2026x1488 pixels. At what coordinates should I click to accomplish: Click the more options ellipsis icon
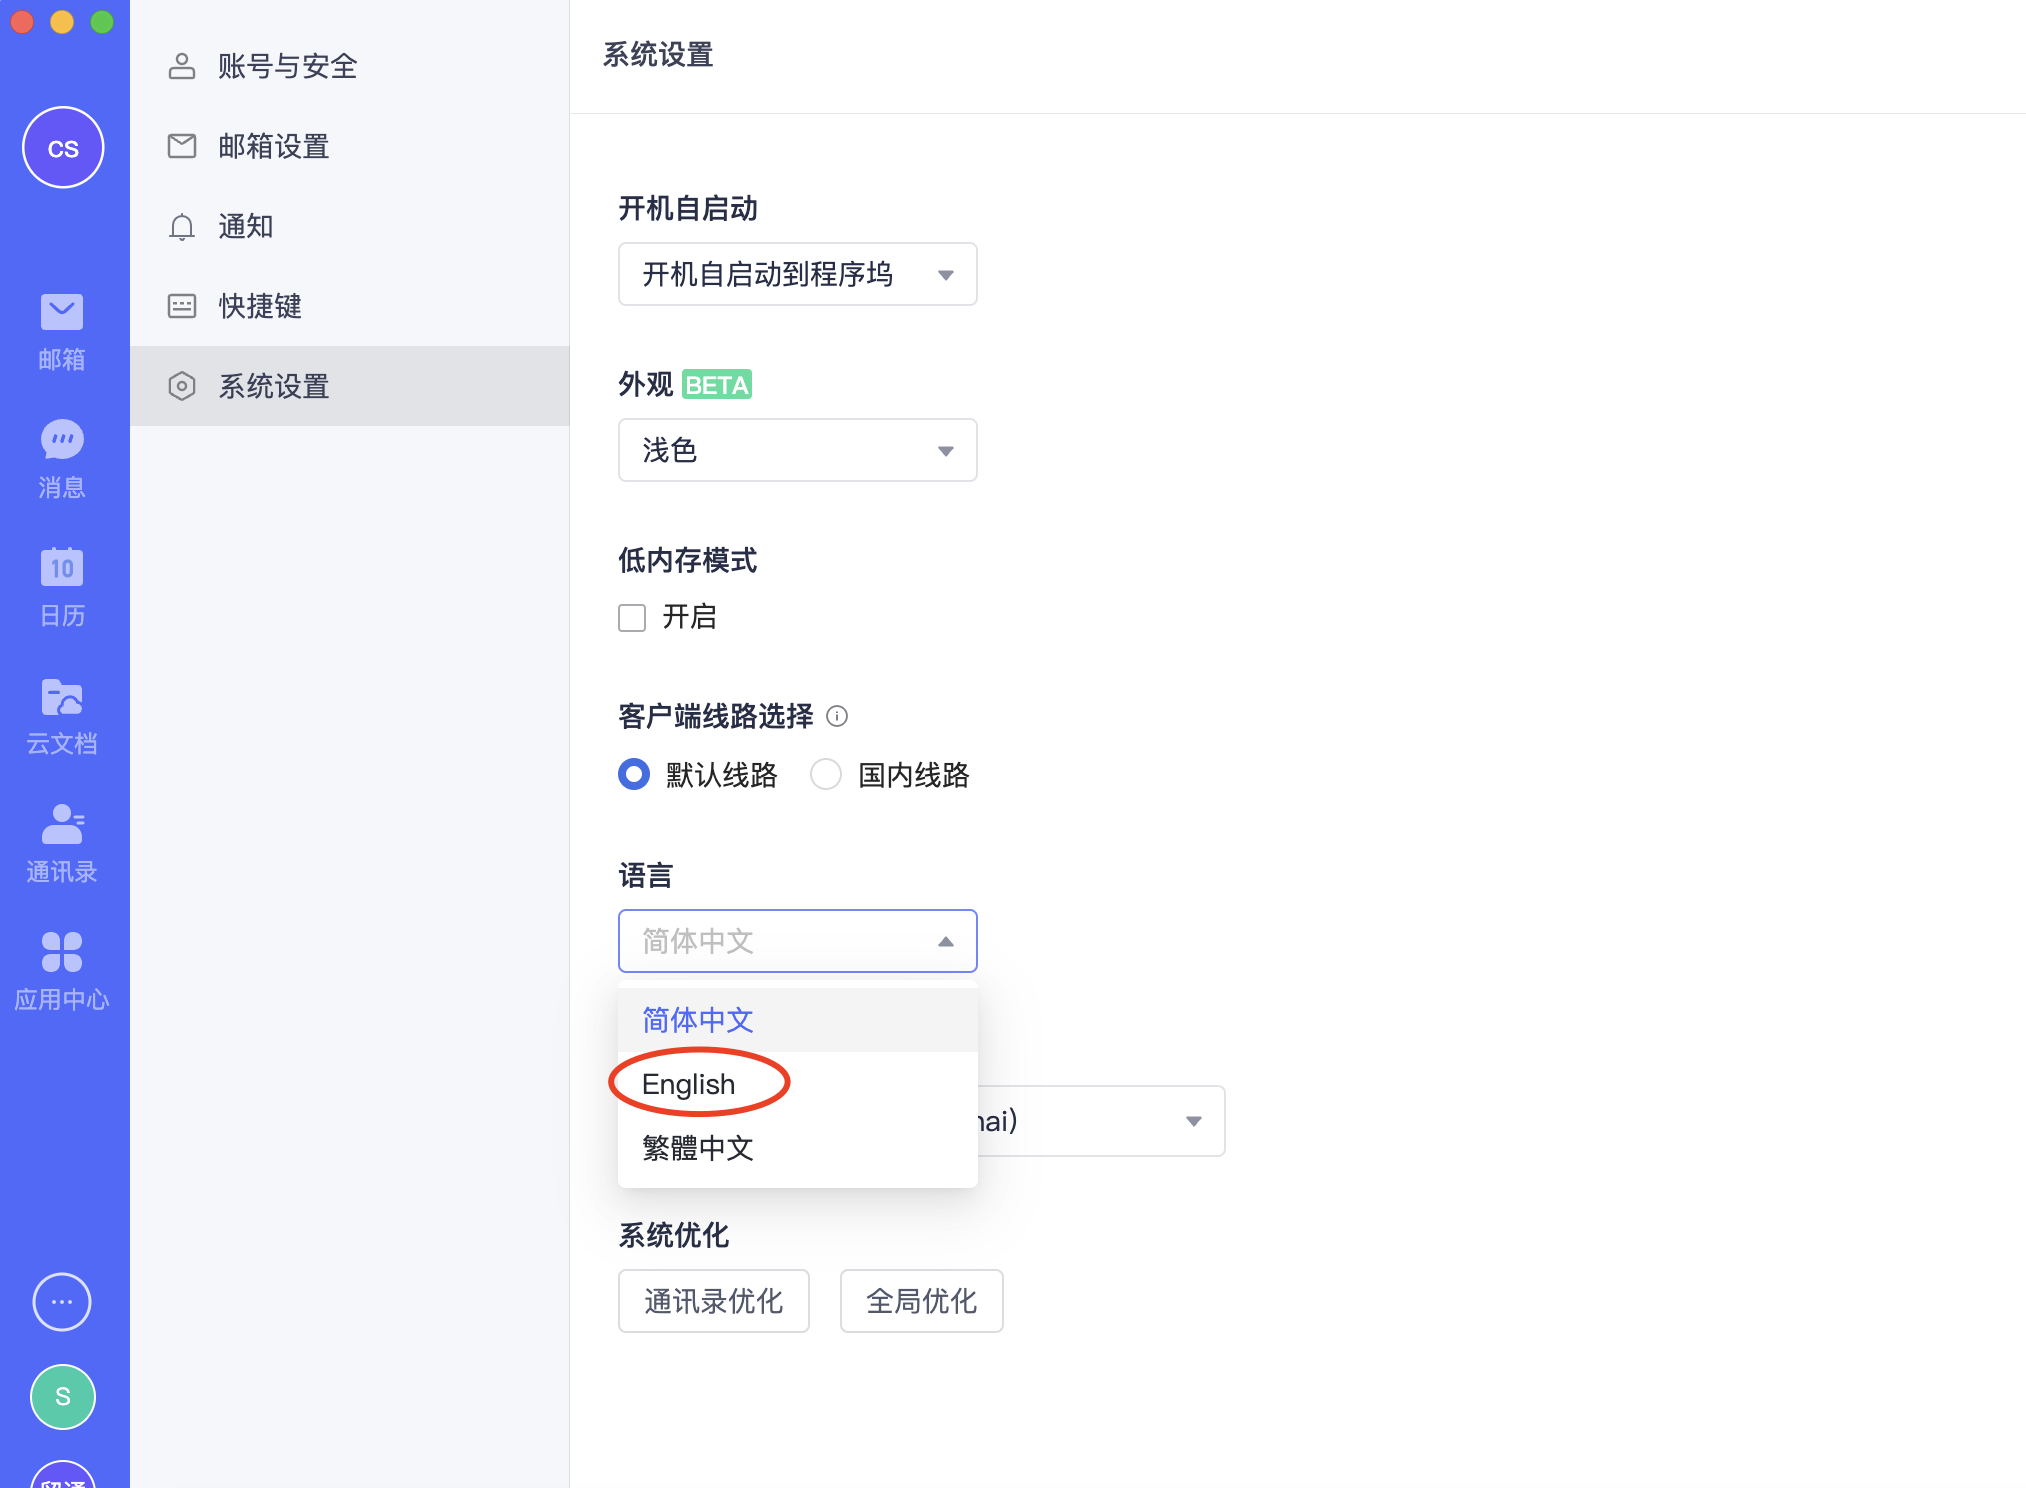point(62,1302)
